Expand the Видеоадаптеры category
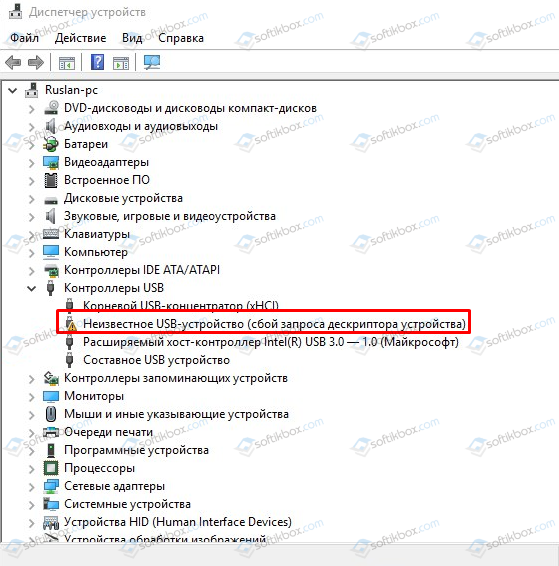The height and width of the screenshot is (566, 559). coord(32,163)
